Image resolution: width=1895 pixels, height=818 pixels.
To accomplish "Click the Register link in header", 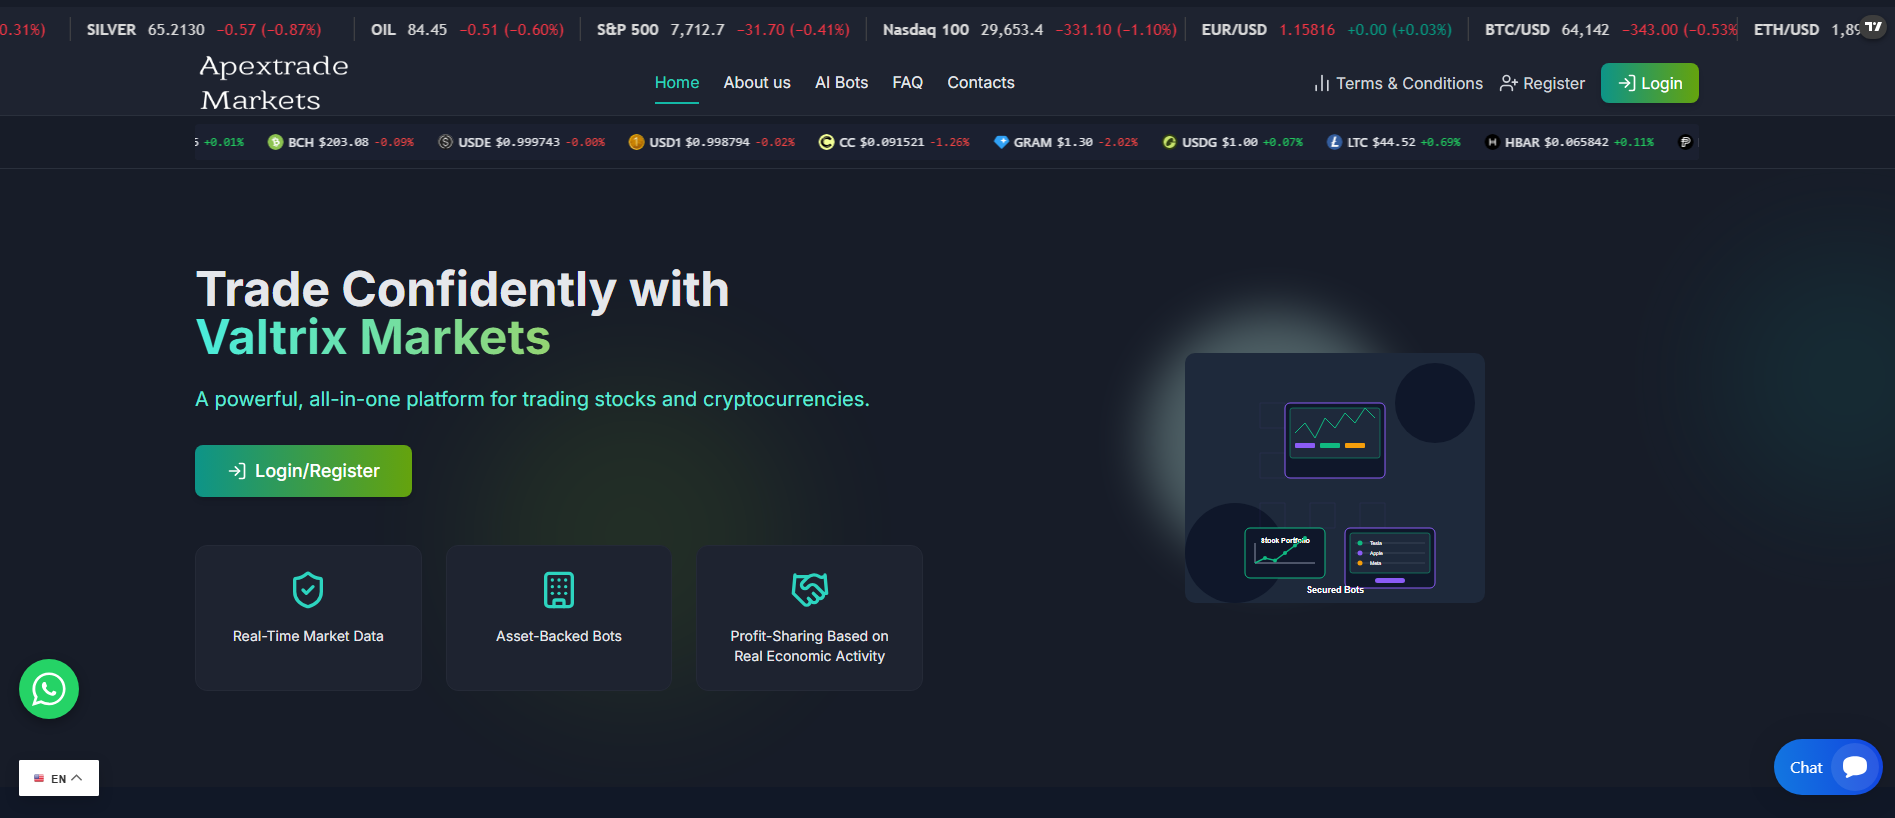I will click(1542, 84).
